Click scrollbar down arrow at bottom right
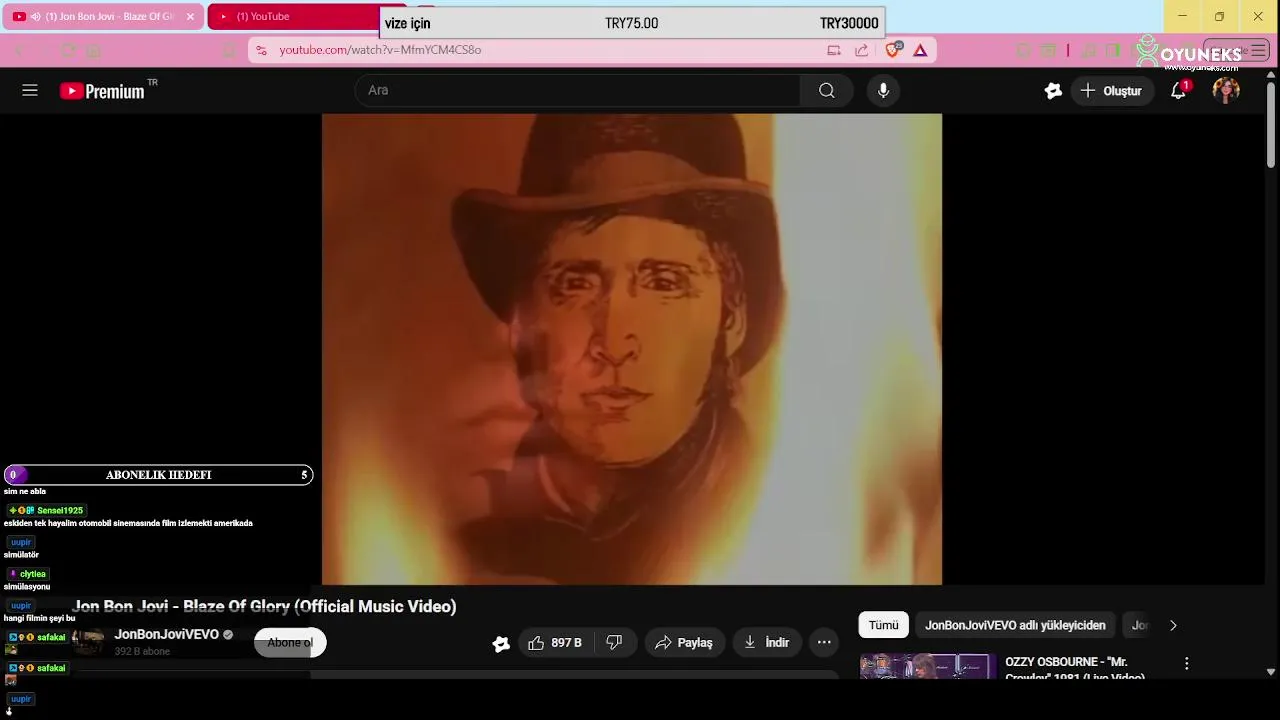The width and height of the screenshot is (1280, 720). (x=1271, y=672)
